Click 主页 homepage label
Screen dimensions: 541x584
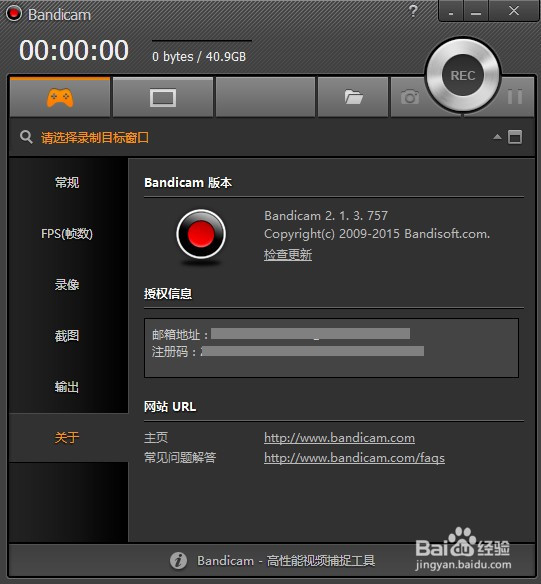tap(156, 437)
